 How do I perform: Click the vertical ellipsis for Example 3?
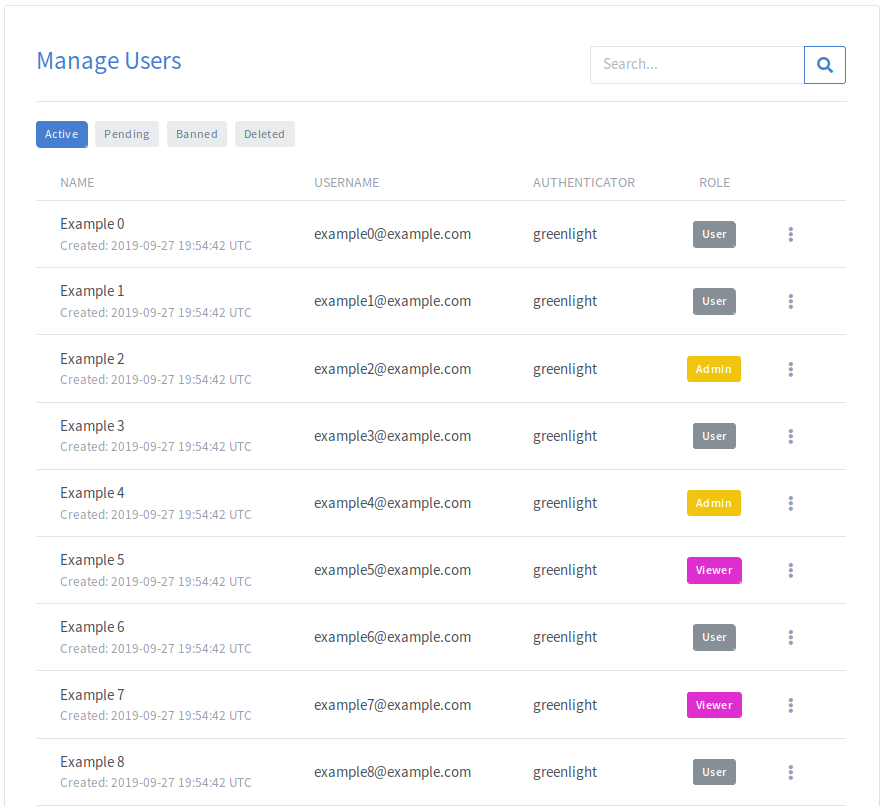(x=791, y=436)
